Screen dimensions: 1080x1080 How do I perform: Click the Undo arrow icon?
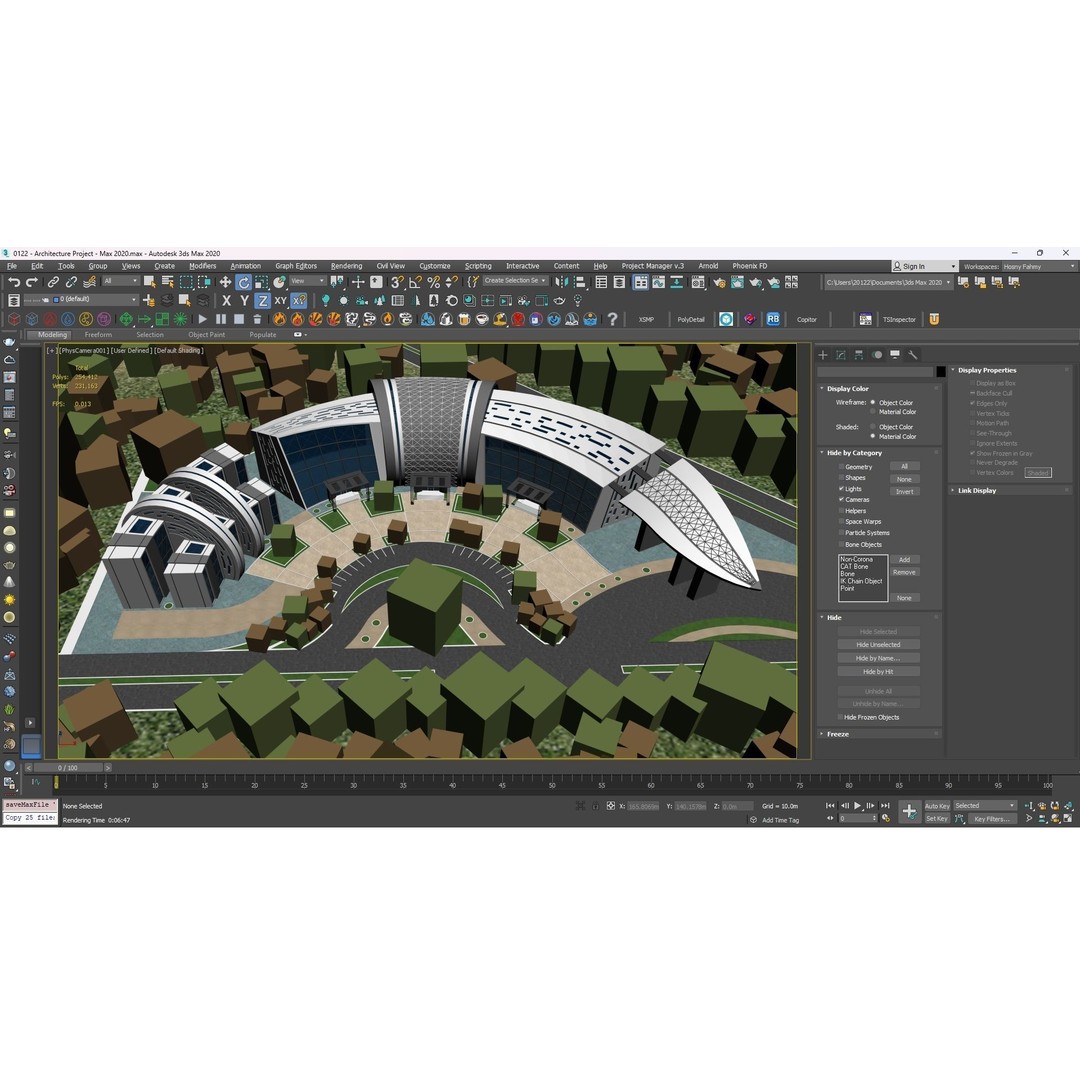point(14,282)
